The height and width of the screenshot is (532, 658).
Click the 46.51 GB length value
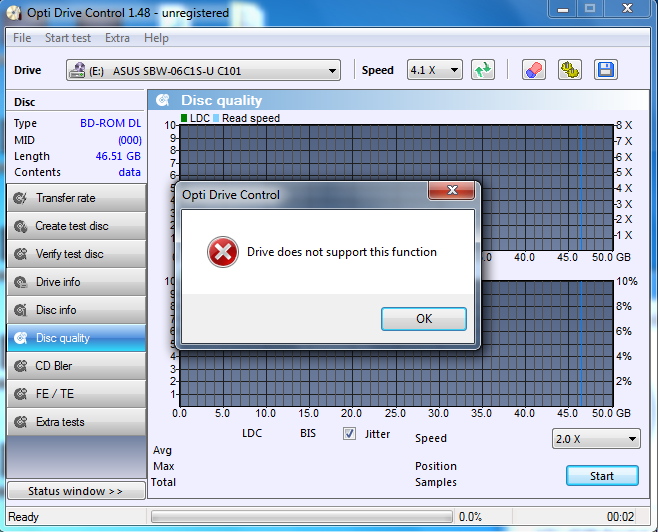click(118, 156)
